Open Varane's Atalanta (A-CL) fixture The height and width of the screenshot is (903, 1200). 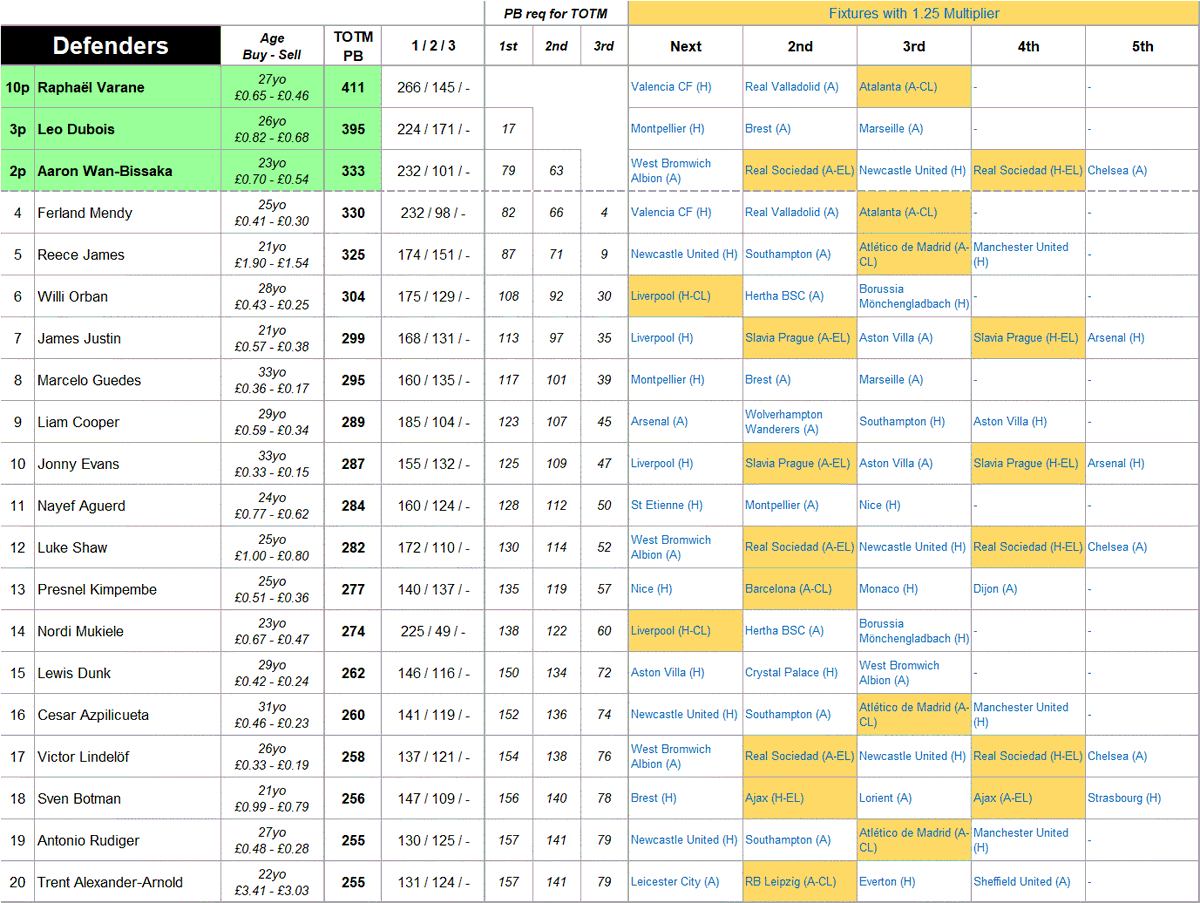[898, 87]
